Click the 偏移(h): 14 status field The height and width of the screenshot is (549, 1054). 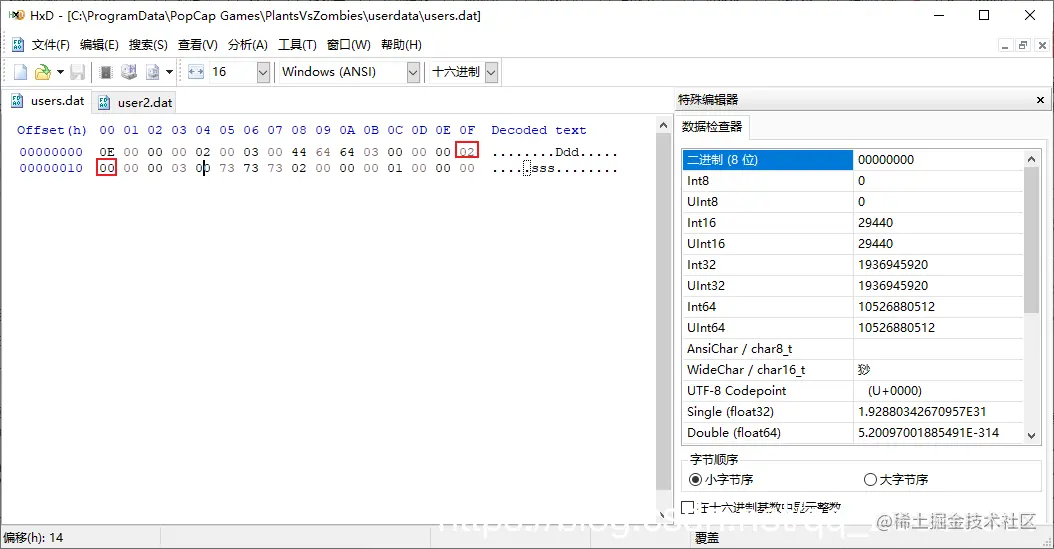(34, 538)
